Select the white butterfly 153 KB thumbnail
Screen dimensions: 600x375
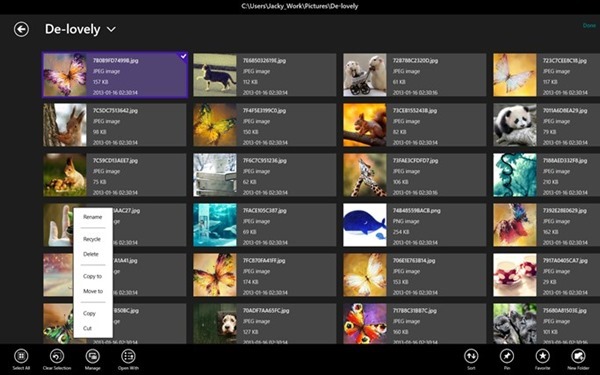[x=365, y=275]
